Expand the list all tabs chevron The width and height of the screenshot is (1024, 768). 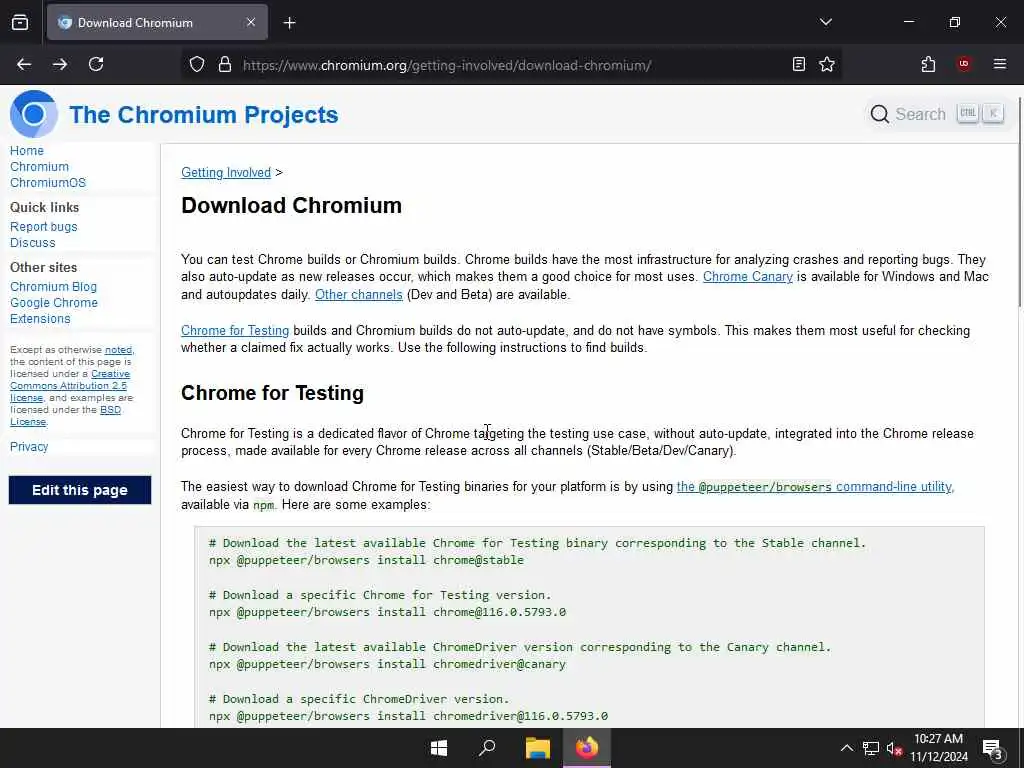[825, 22]
